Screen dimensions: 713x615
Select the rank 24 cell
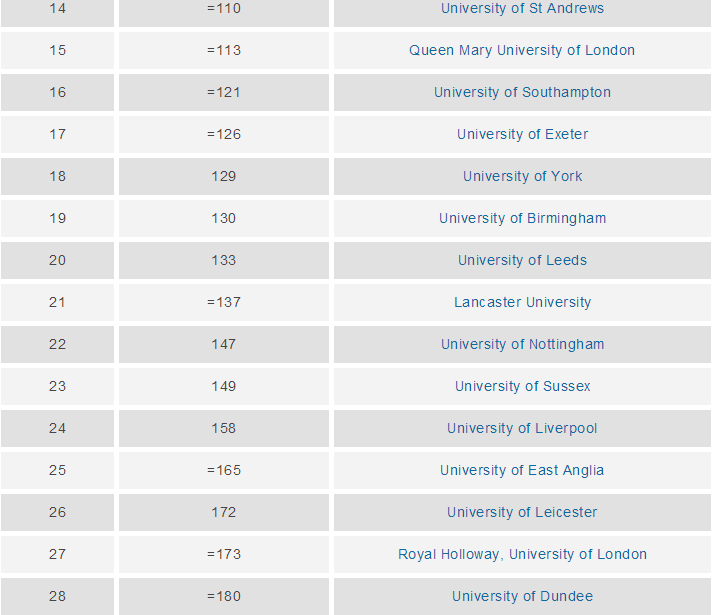[57, 429]
